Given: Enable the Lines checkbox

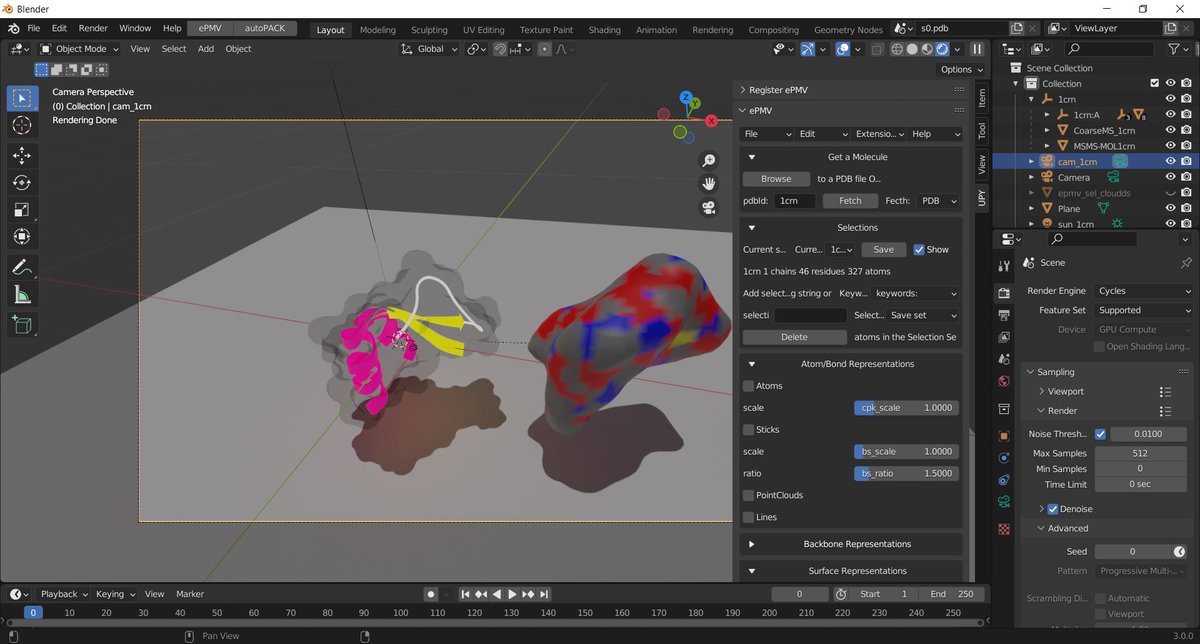Looking at the screenshot, I should 748,518.
